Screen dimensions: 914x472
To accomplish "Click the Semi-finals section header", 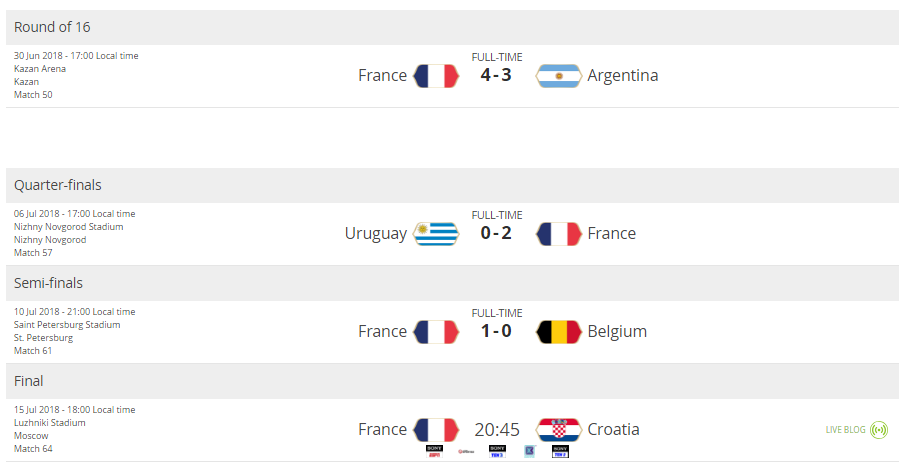I will pyautogui.click(x=452, y=283).
